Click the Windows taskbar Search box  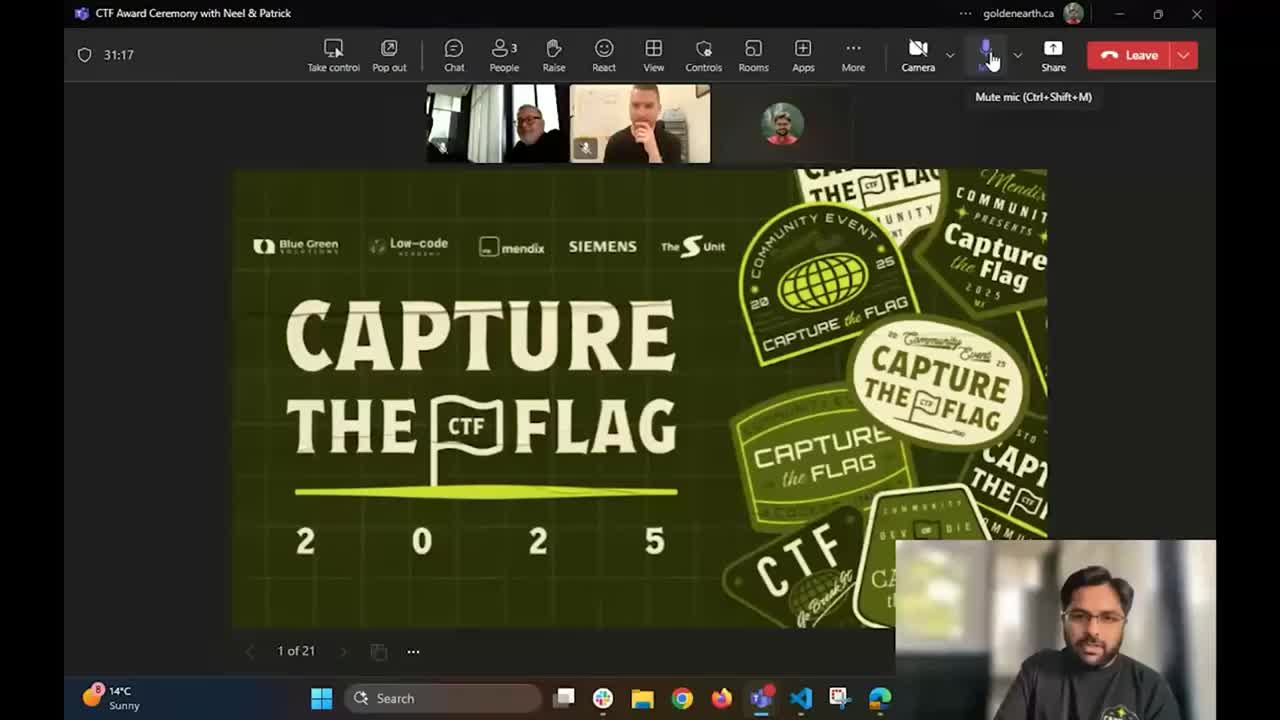click(443, 698)
